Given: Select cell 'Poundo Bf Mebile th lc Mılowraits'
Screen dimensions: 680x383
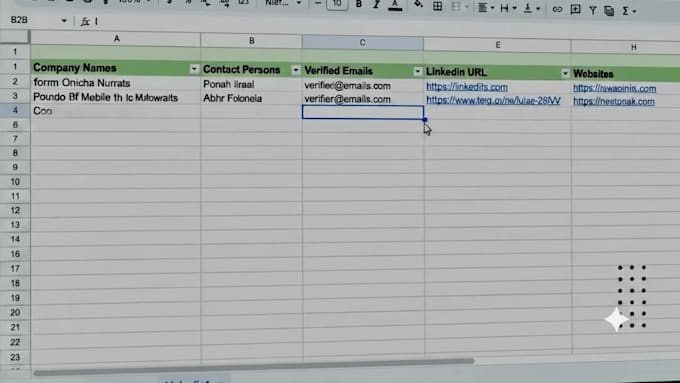Looking at the screenshot, I should pos(115,97).
